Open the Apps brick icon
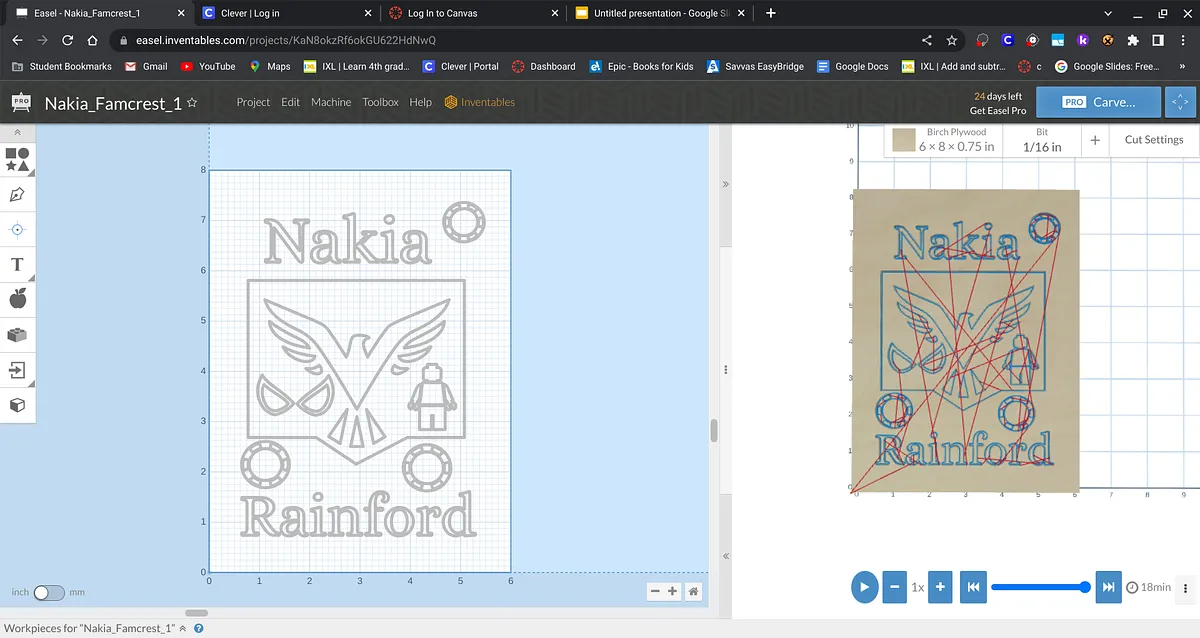This screenshot has width=1200, height=638. pos(17,335)
